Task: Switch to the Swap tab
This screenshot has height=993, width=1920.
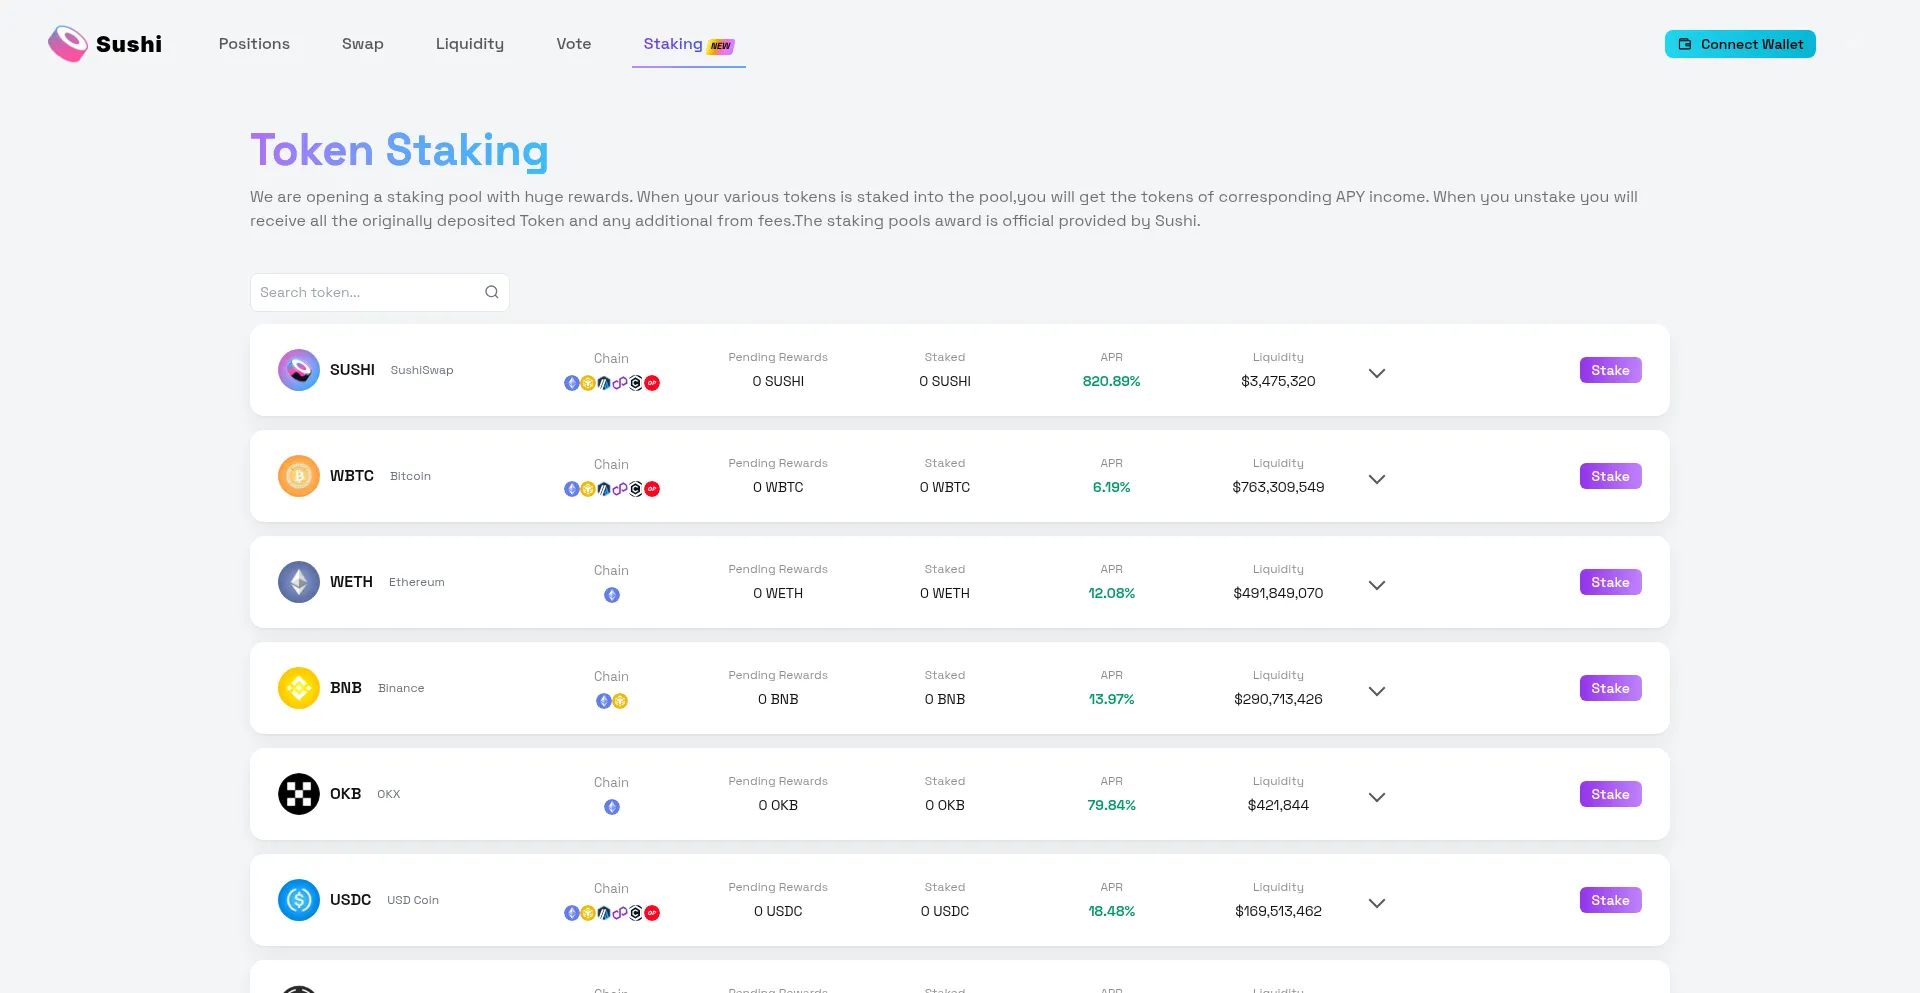Action: pos(363,44)
